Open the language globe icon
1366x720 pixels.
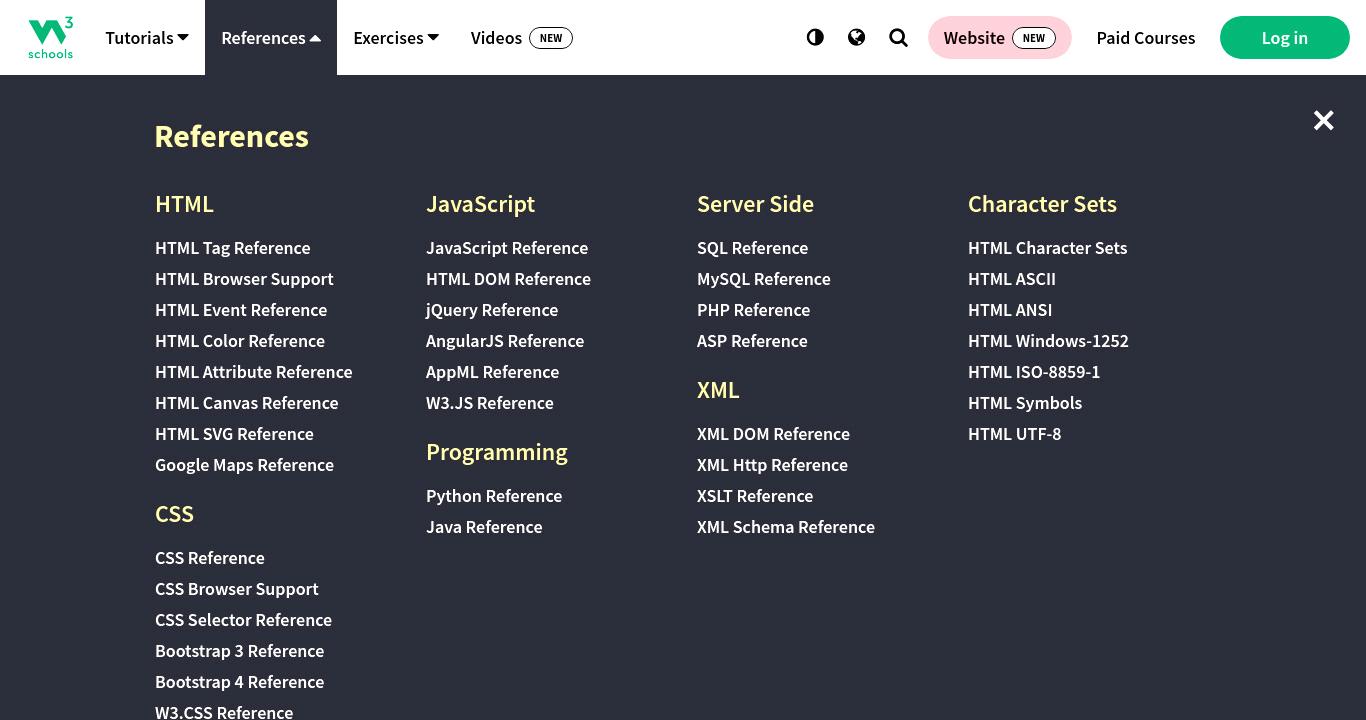tap(856, 37)
